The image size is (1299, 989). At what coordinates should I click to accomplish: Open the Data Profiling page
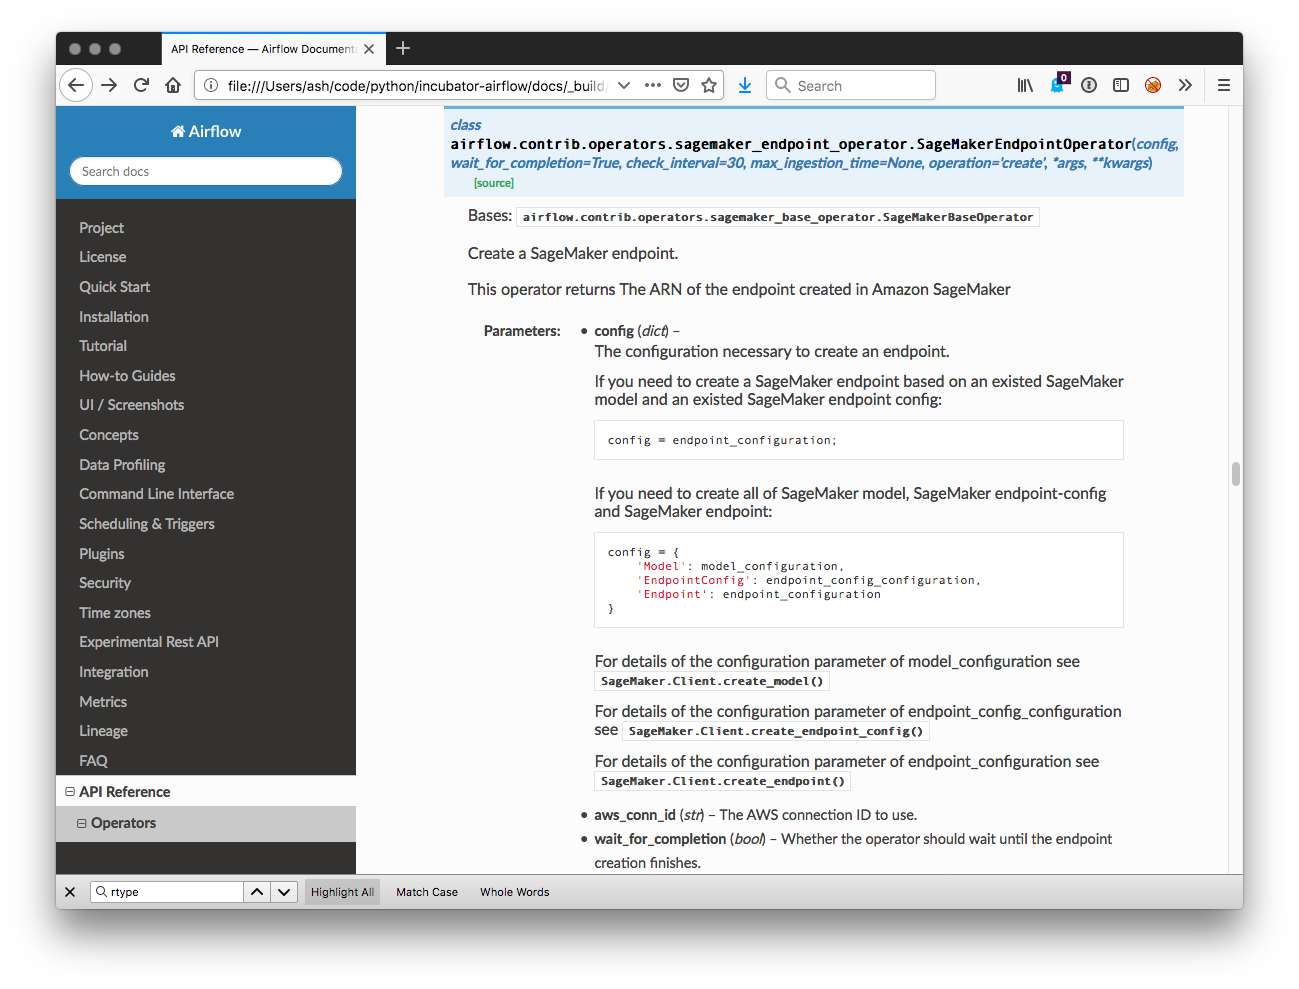coord(122,465)
